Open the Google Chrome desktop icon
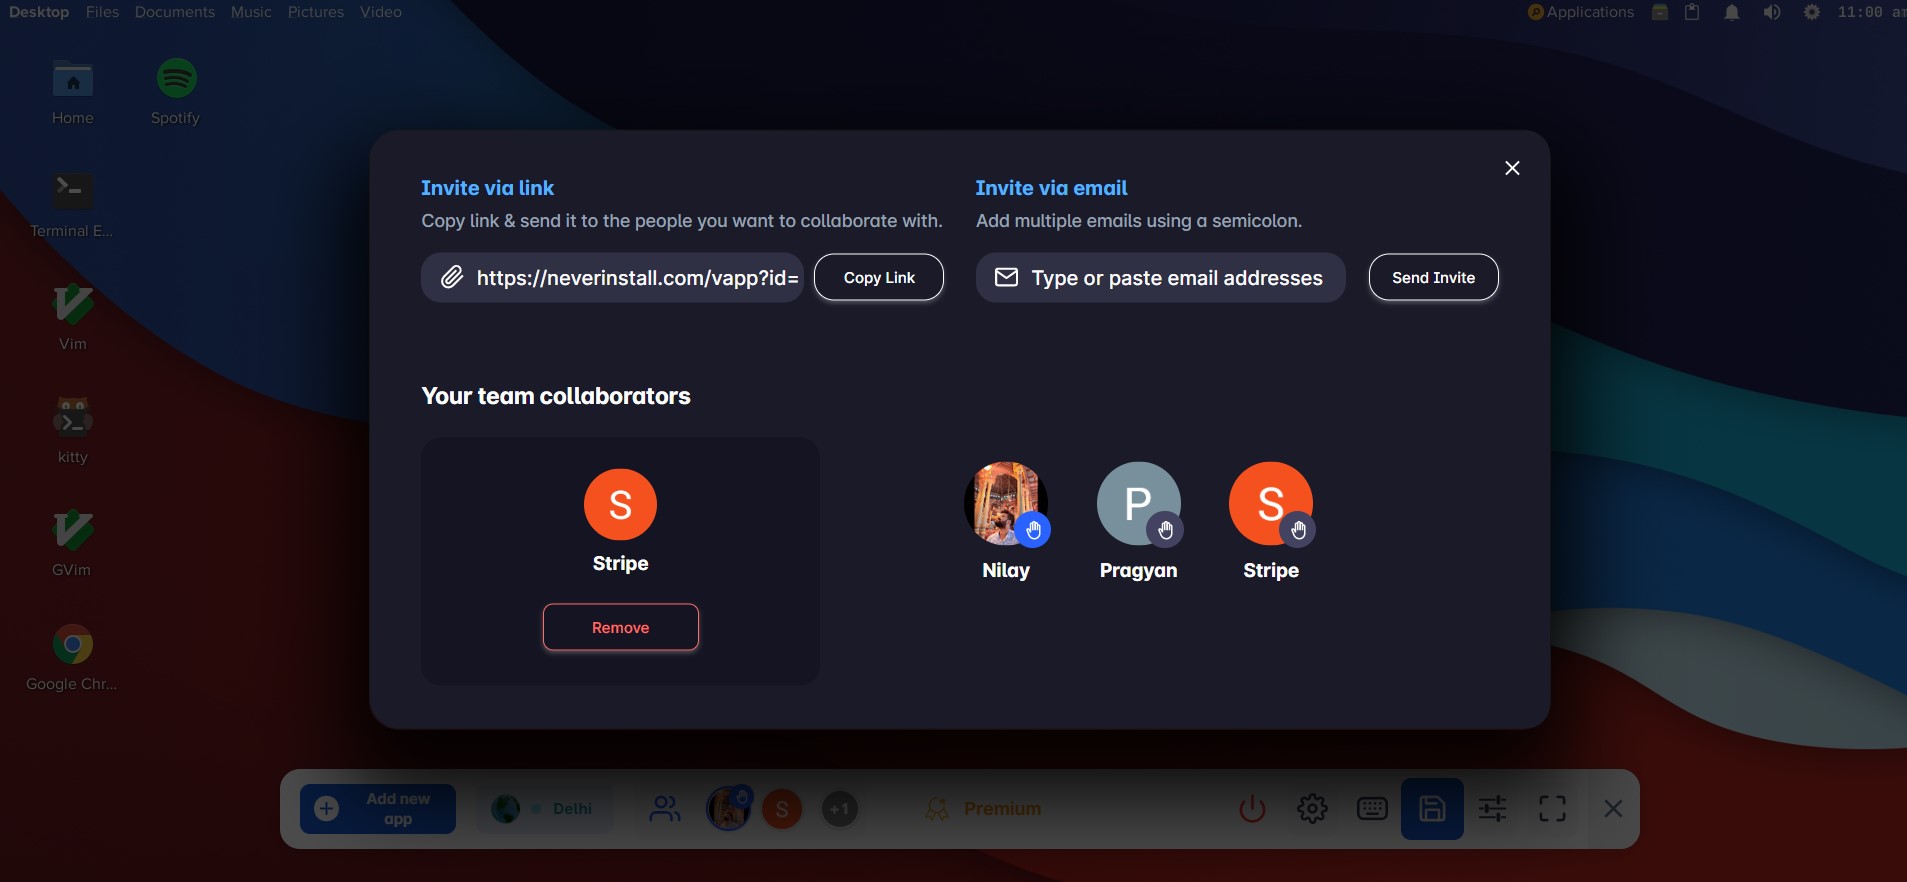Viewport: 1907px width, 882px height. click(x=72, y=658)
